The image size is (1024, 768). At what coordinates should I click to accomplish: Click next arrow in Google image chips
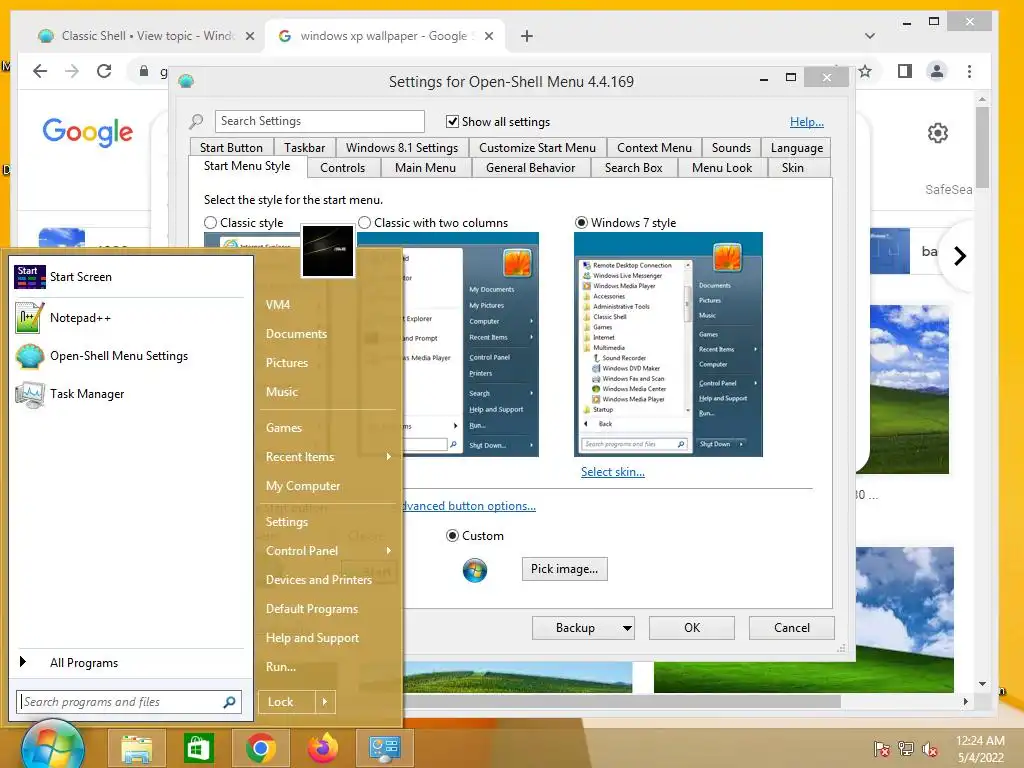click(959, 256)
